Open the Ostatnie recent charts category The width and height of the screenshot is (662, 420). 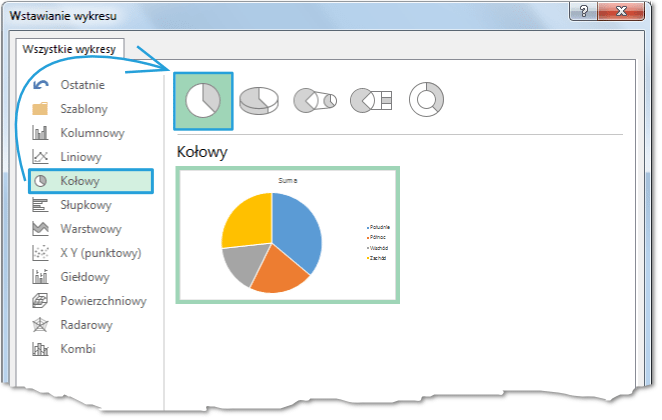click(81, 84)
